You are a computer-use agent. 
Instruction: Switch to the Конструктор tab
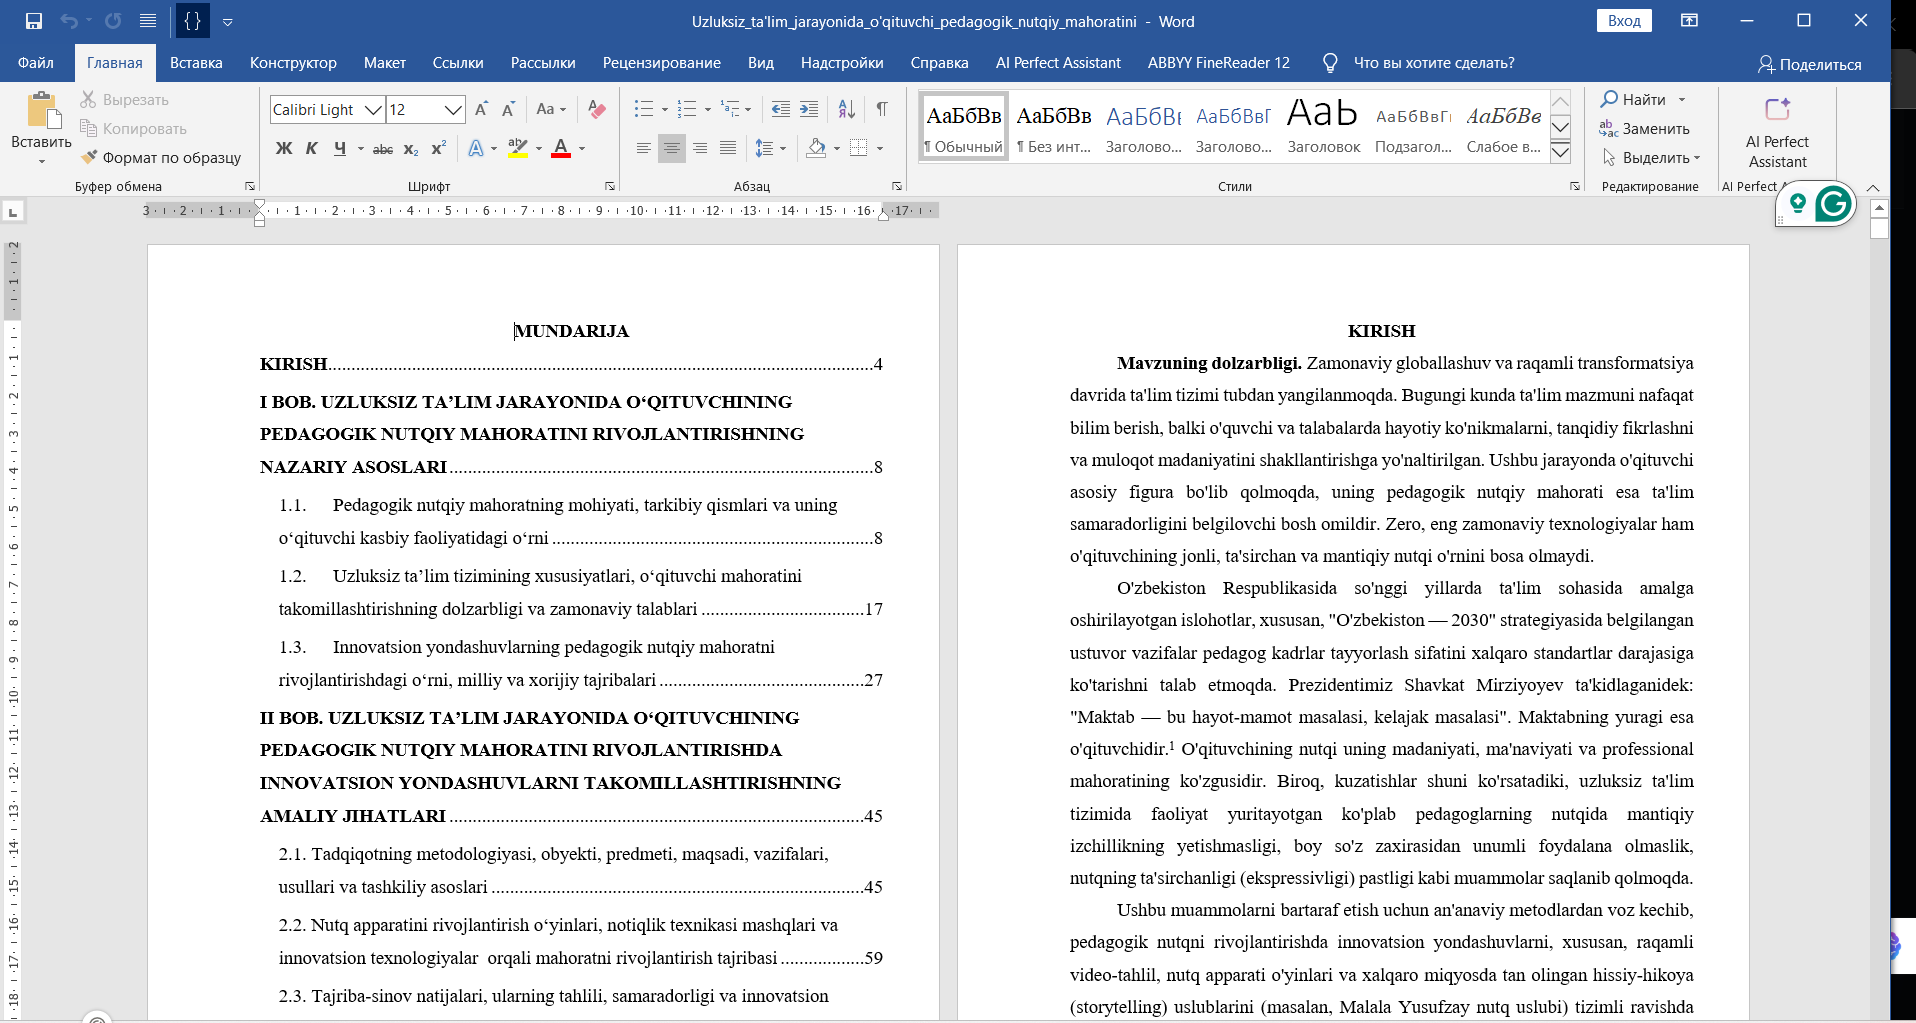click(293, 63)
